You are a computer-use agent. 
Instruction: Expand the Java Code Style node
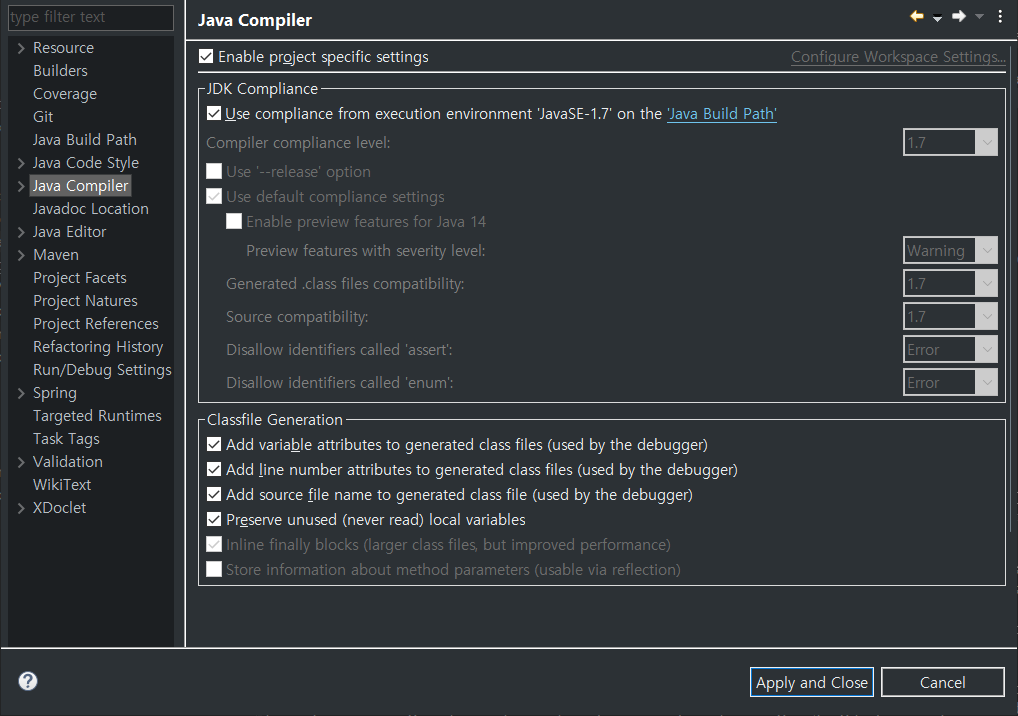click(x=21, y=163)
